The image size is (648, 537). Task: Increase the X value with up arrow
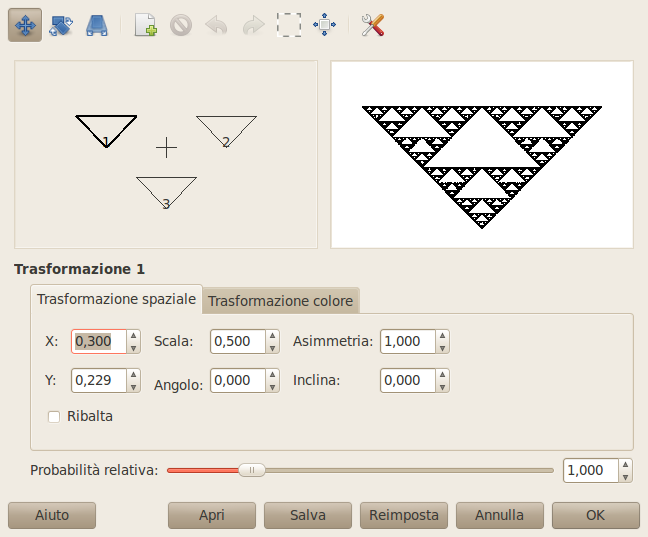pyautogui.click(x=133, y=336)
